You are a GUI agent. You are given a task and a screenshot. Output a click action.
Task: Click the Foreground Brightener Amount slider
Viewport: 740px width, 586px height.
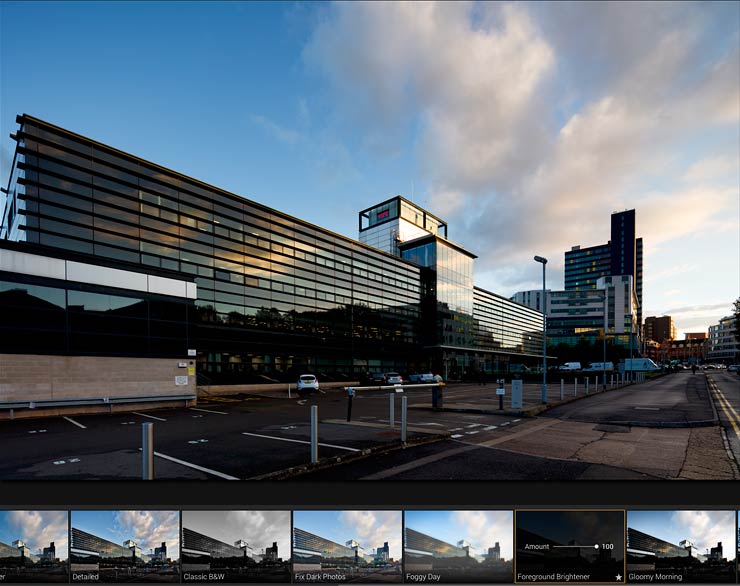click(x=576, y=546)
